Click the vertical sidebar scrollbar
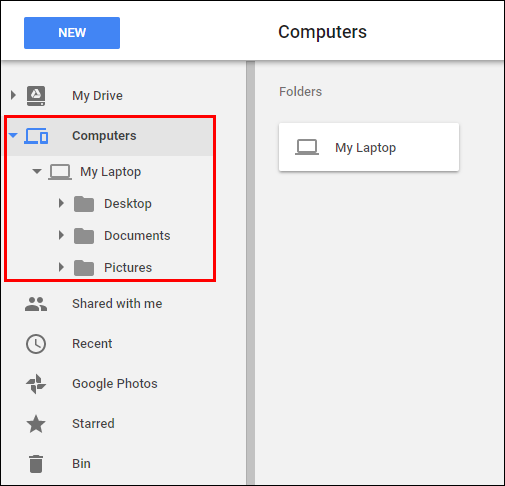The image size is (505, 486). 251,273
